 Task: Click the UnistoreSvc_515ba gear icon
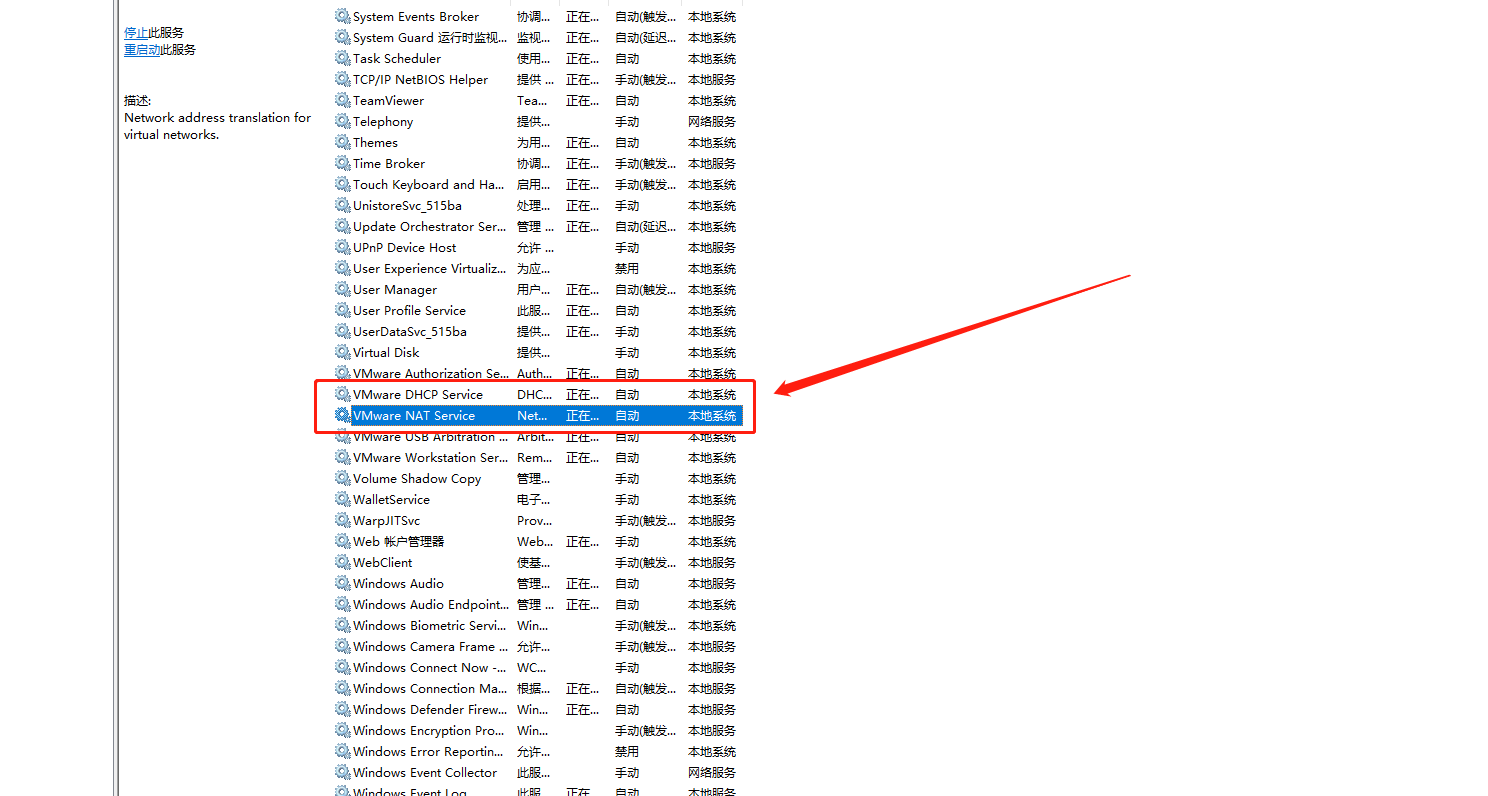point(343,206)
